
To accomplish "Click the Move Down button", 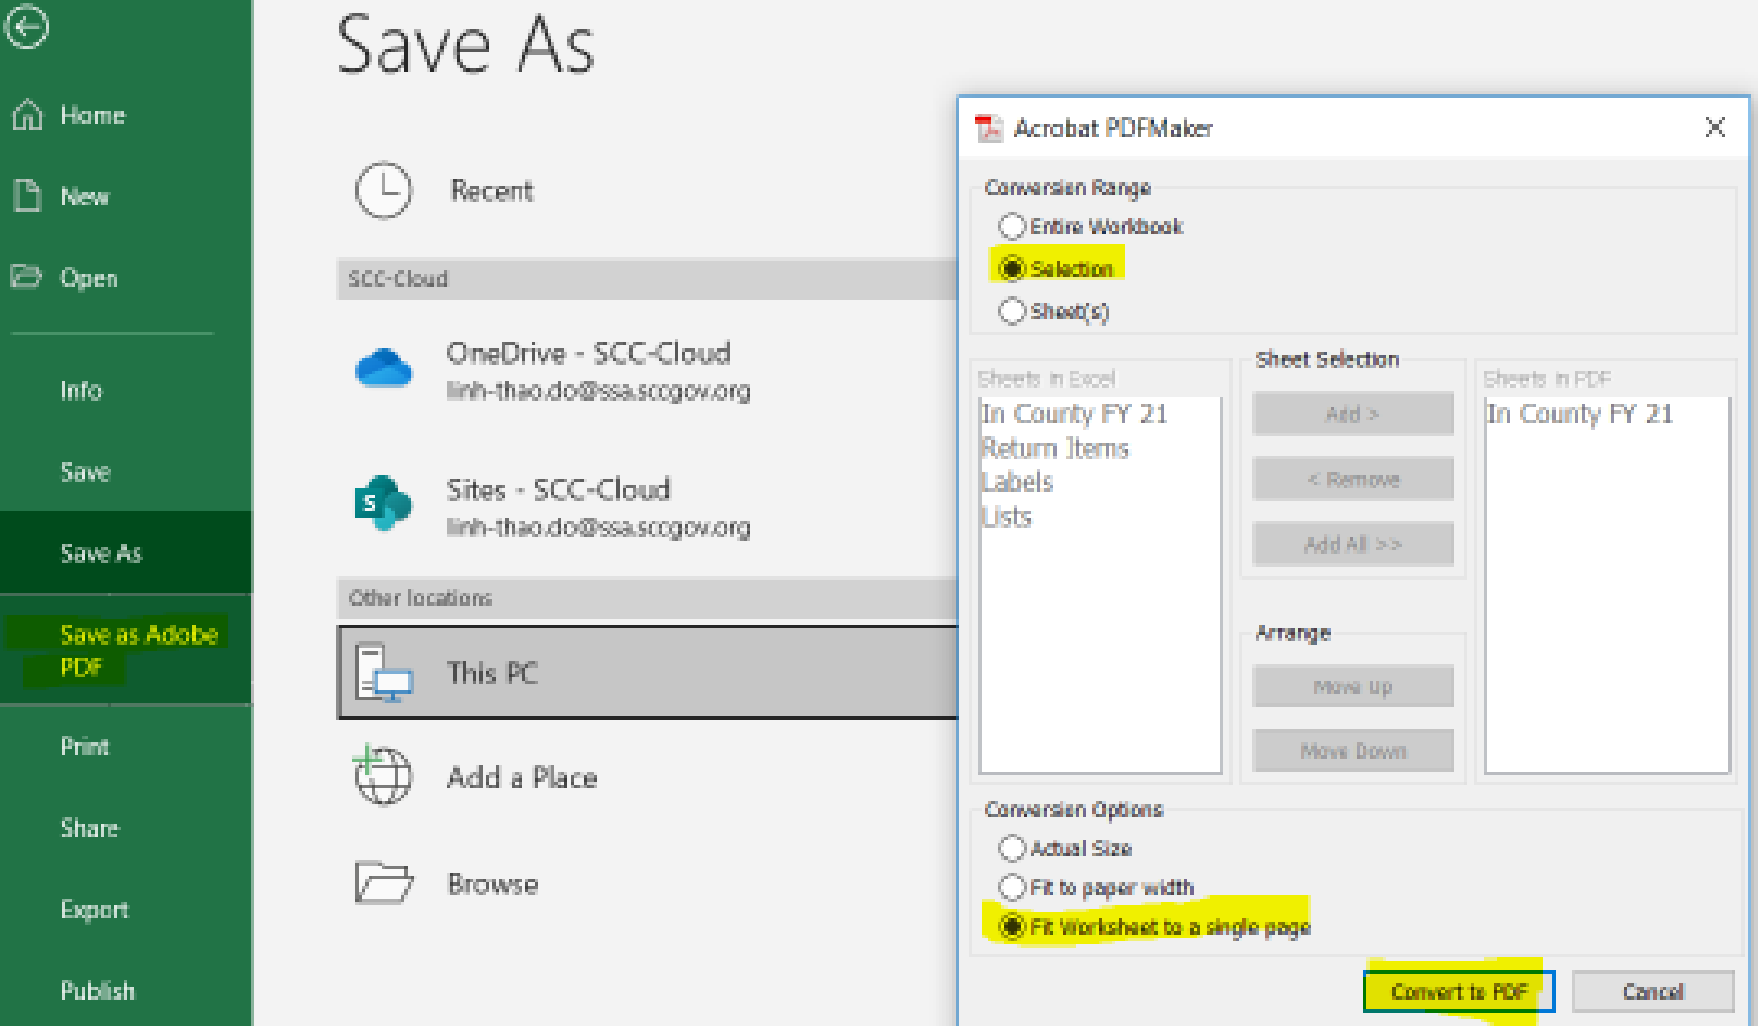I will point(1352,750).
